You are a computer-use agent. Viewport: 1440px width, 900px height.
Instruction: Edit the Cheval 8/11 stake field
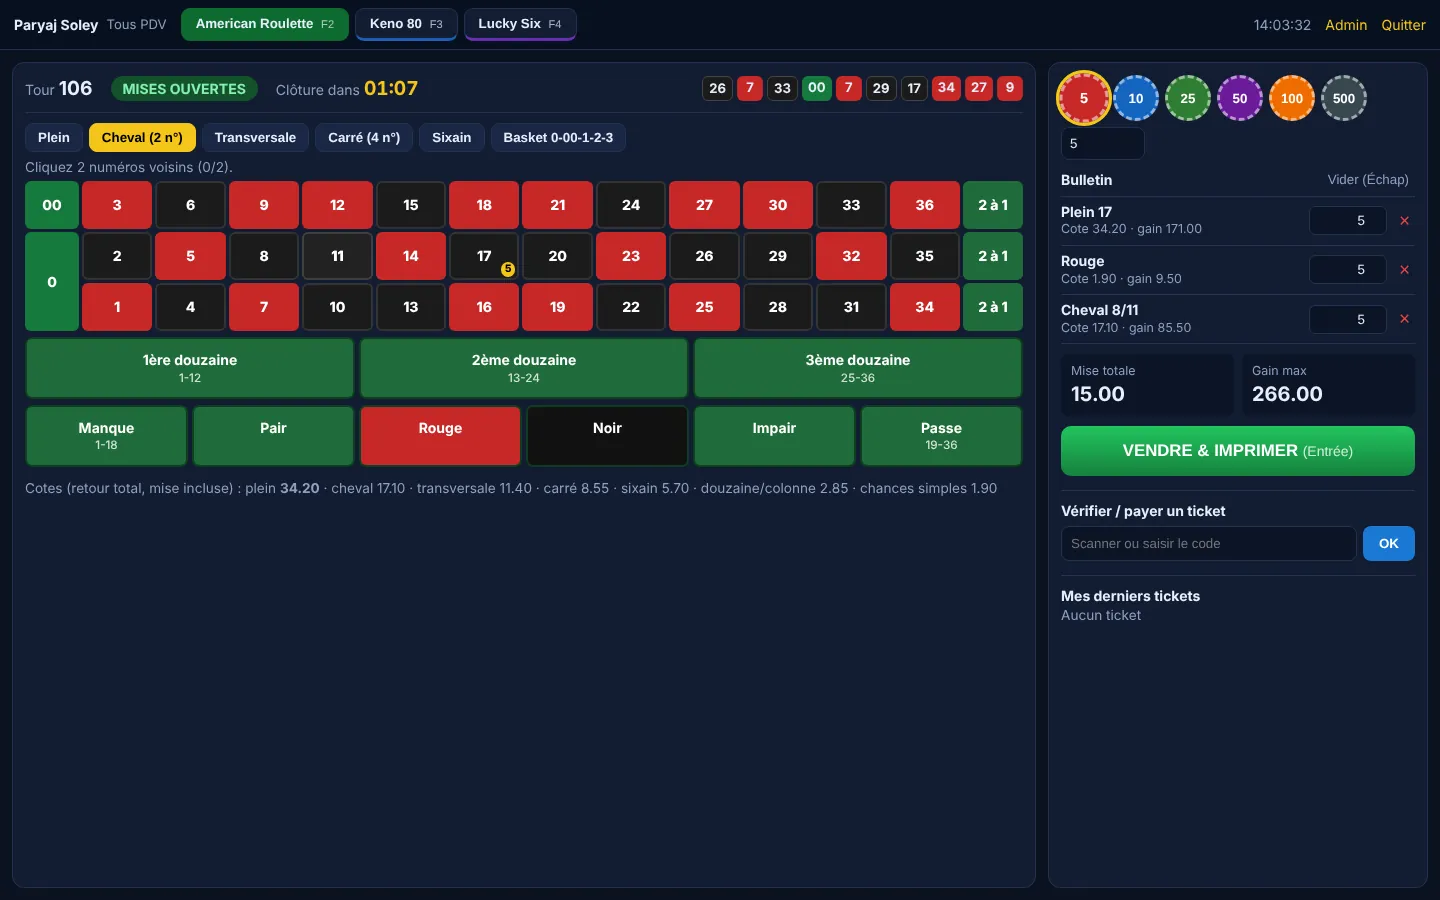pos(1348,320)
